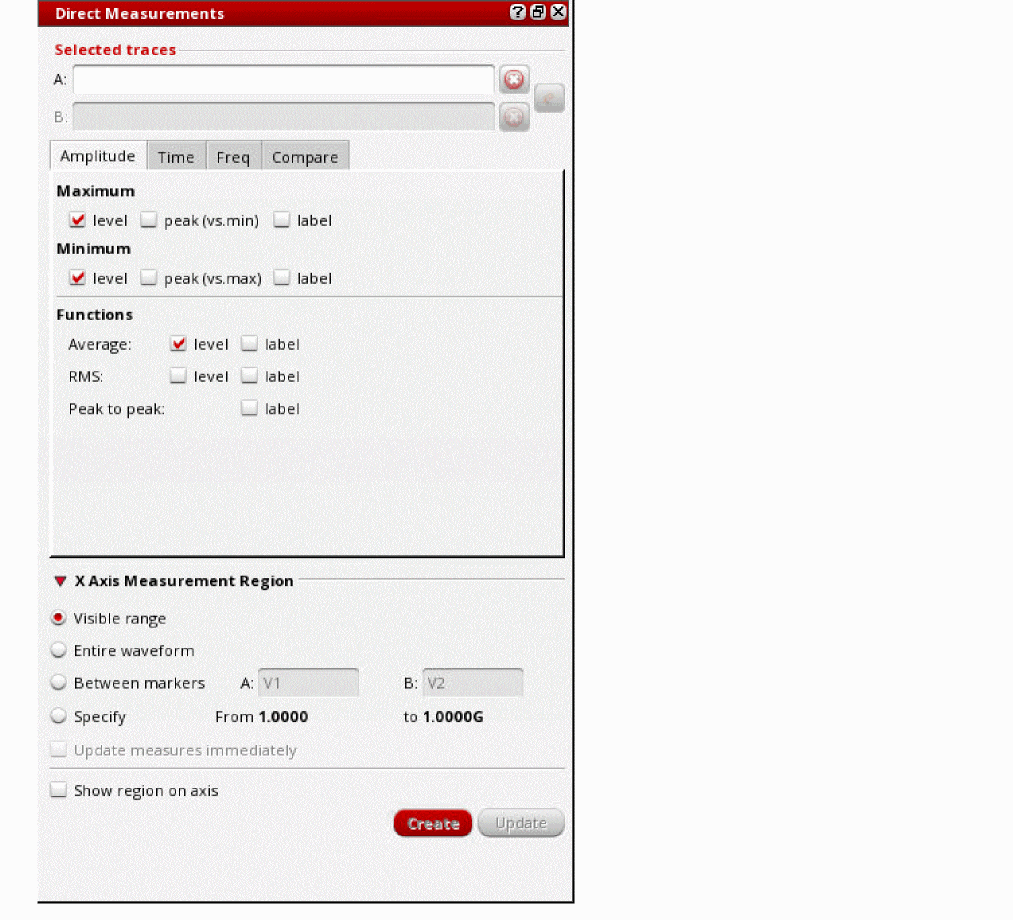Clear trace A with the red X icon
This screenshot has width=1013, height=920.
[514, 79]
